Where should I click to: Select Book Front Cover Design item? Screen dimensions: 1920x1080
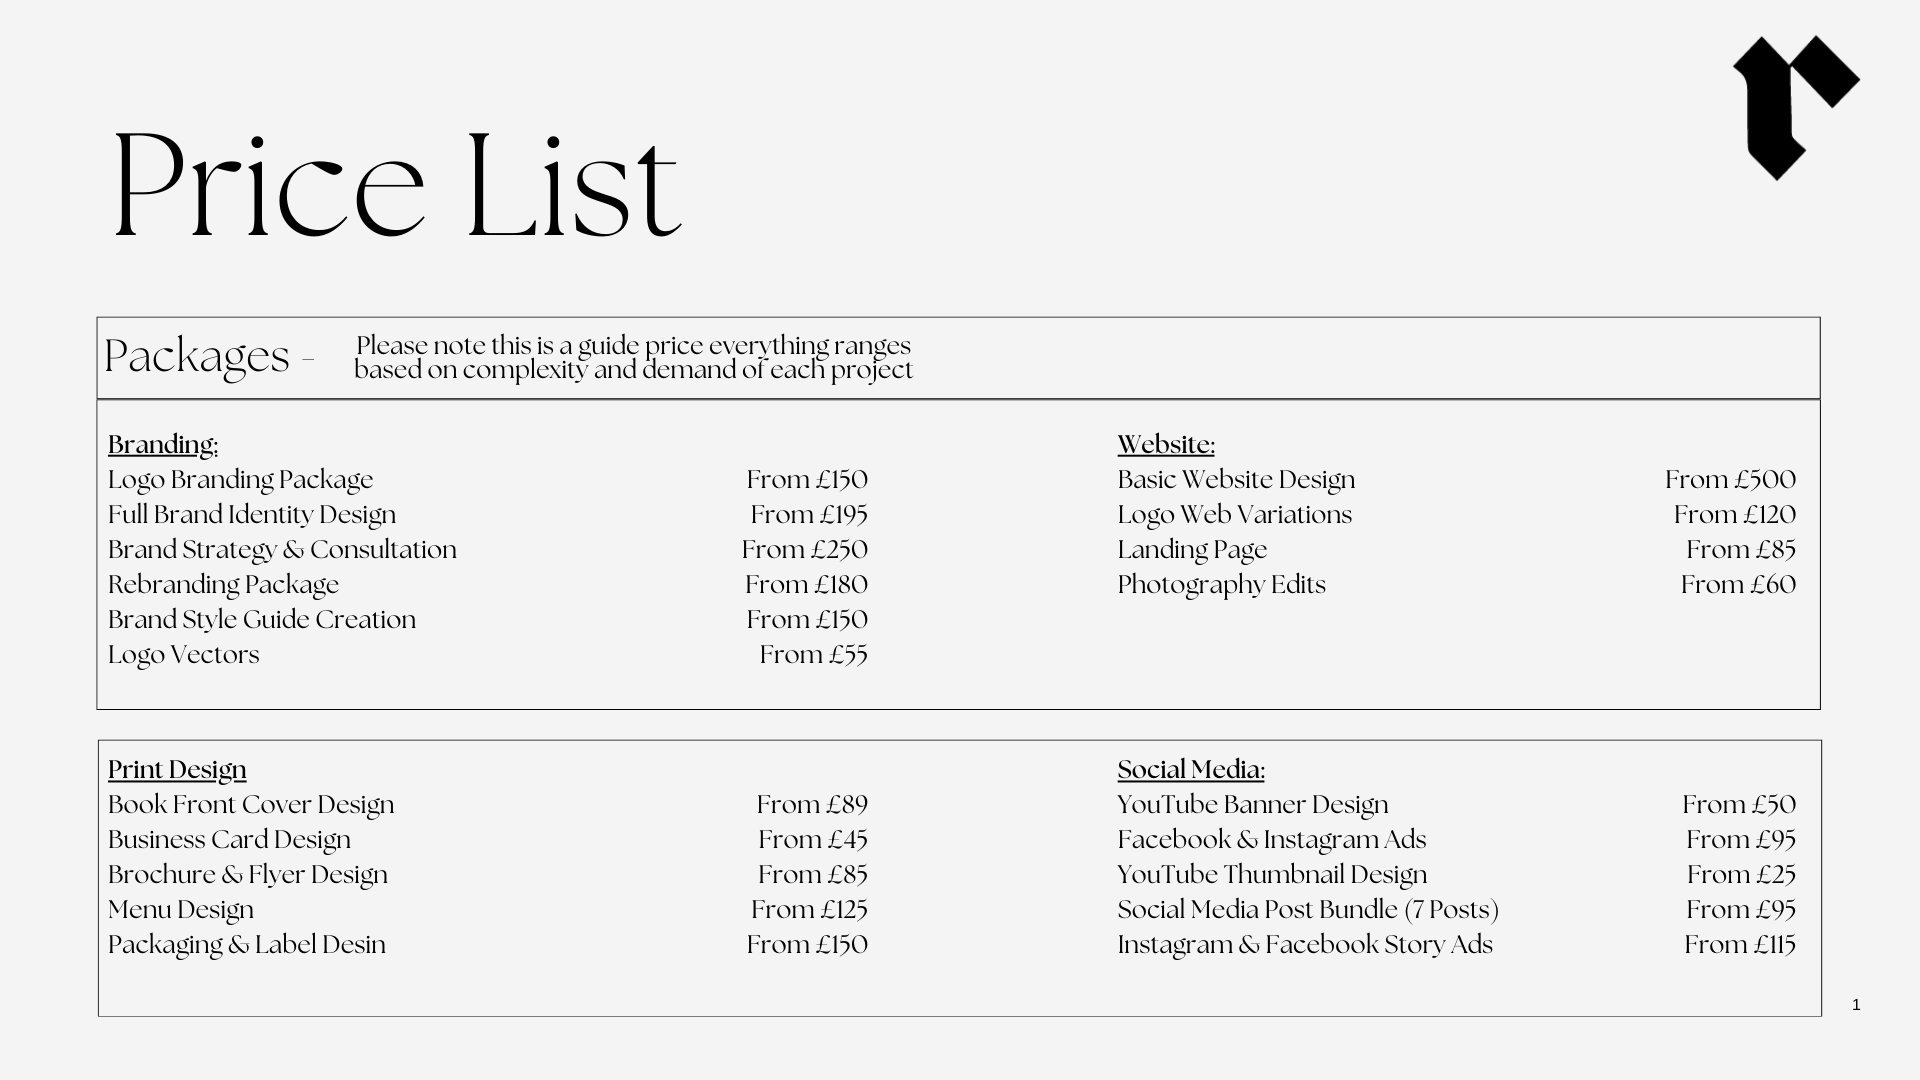pyautogui.click(x=251, y=805)
